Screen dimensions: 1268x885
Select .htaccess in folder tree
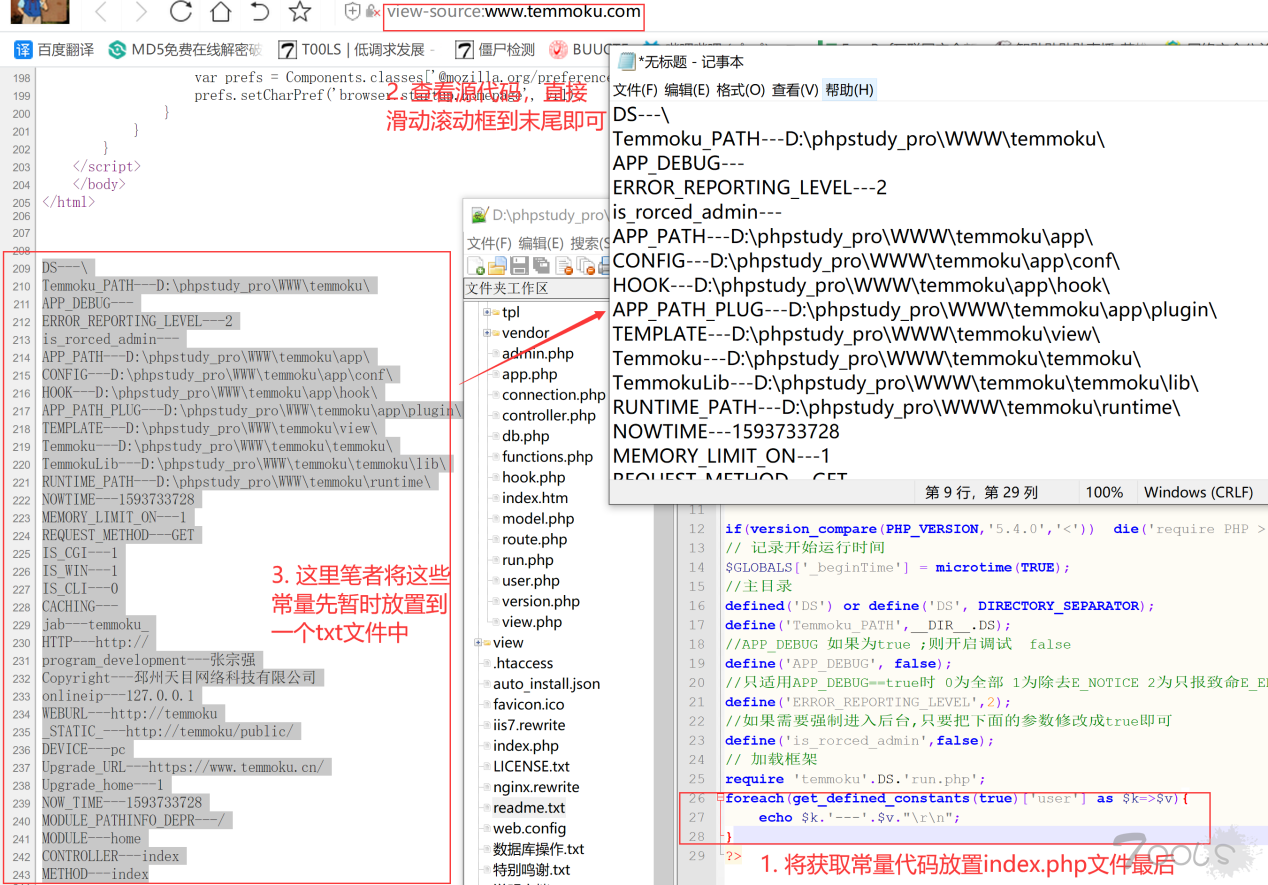(523, 663)
